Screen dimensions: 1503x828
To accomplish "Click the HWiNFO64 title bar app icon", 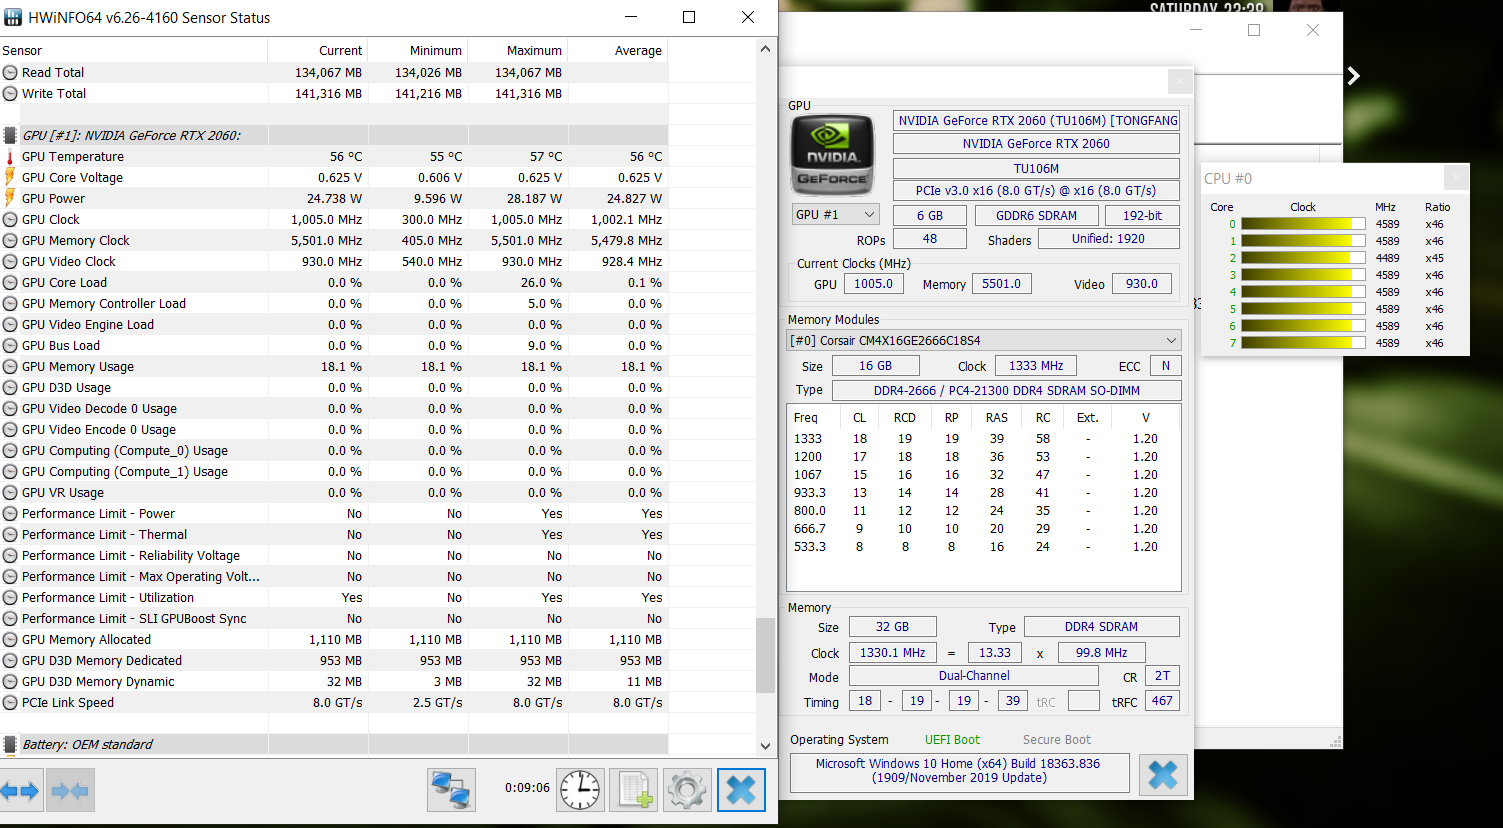I will coord(13,17).
